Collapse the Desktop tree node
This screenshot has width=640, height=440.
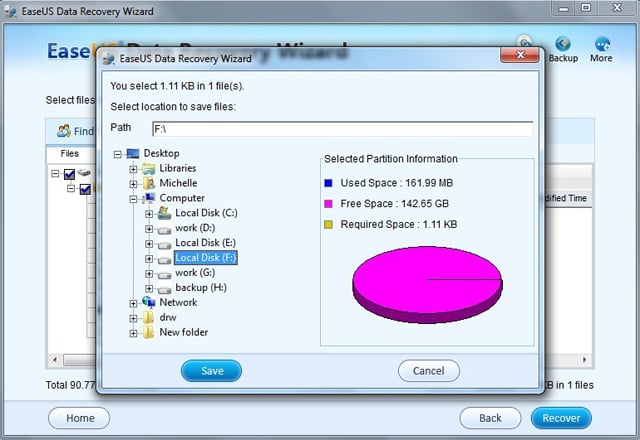click(118, 154)
